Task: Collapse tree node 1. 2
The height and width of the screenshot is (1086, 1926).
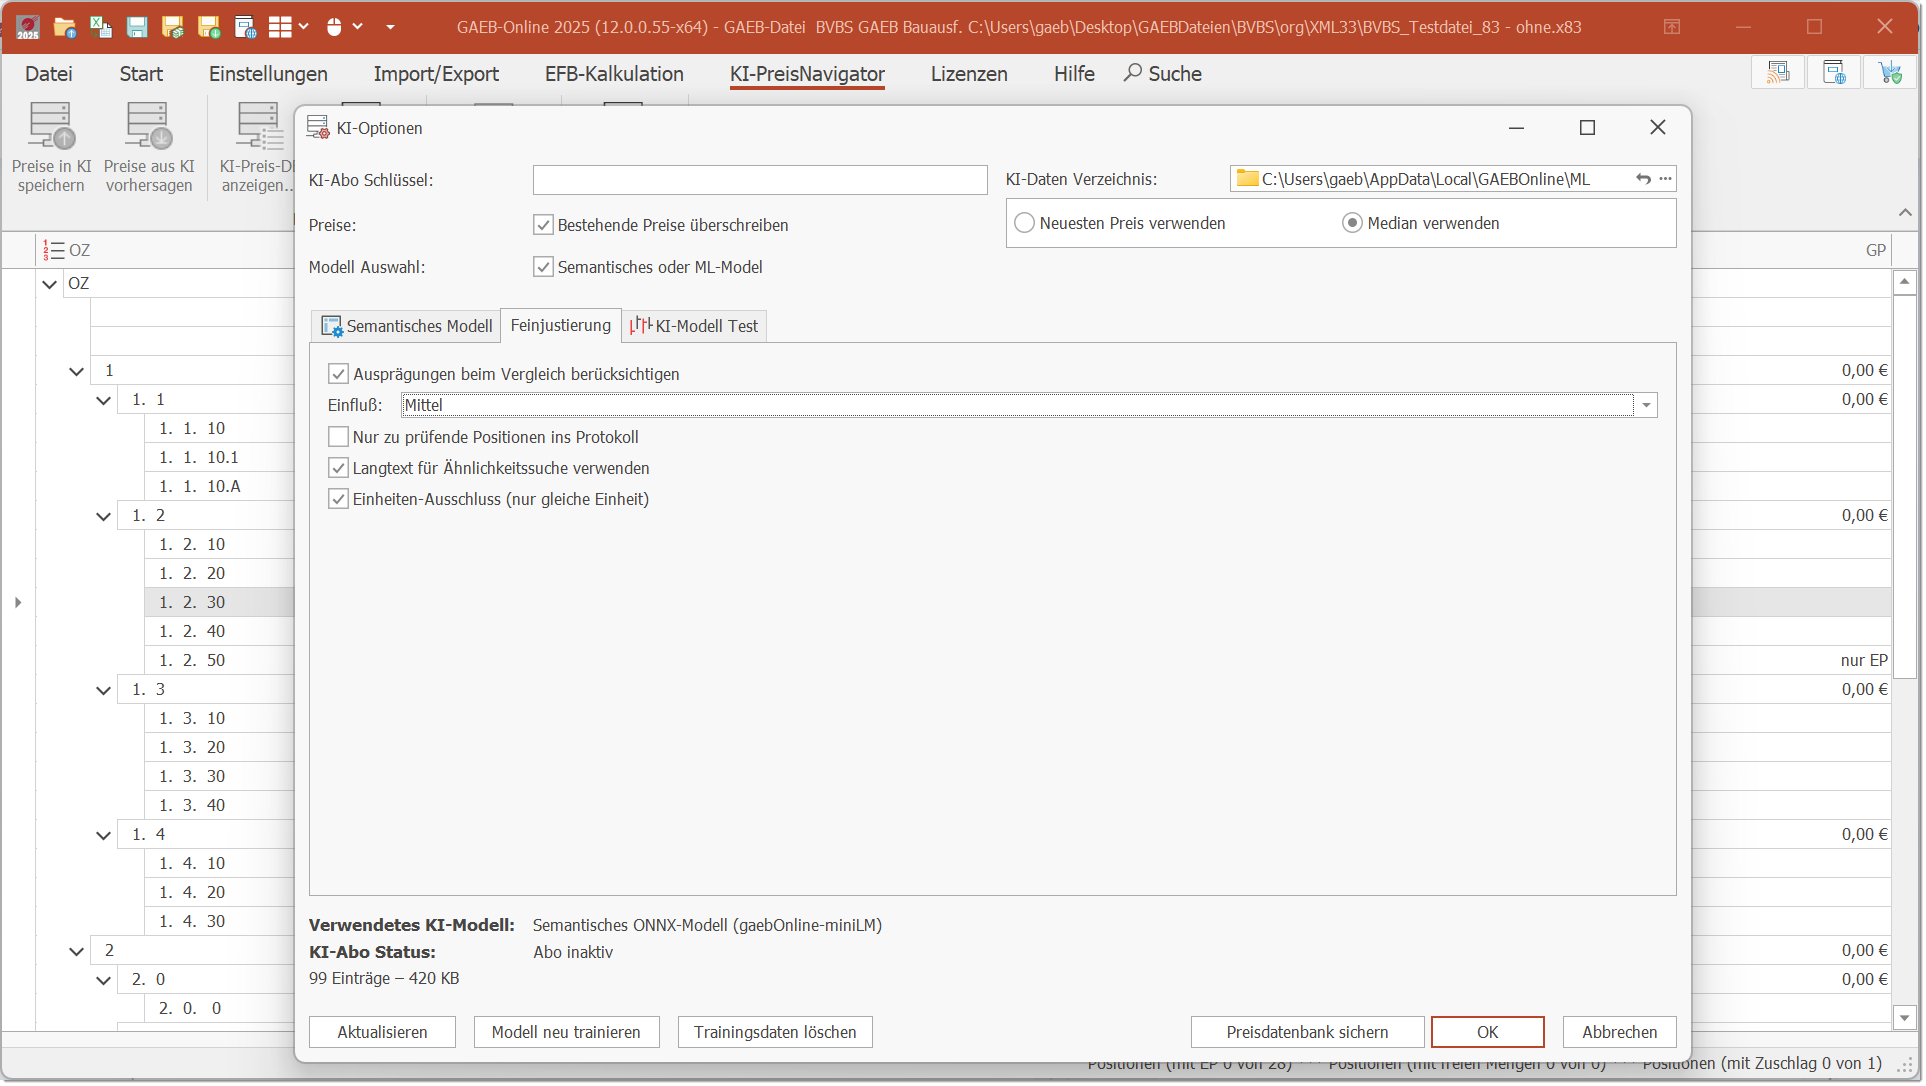Action: (103, 516)
